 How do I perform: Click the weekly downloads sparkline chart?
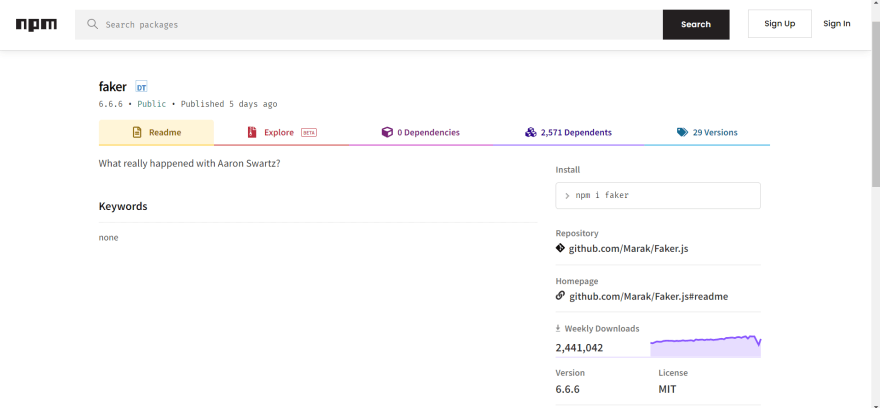tap(705, 346)
